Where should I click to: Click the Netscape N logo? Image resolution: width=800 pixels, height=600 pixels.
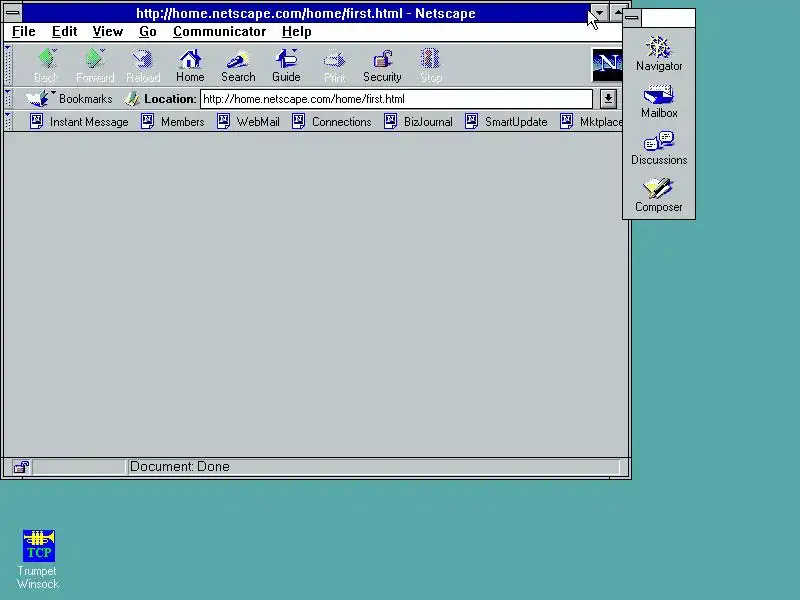point(607,65)
